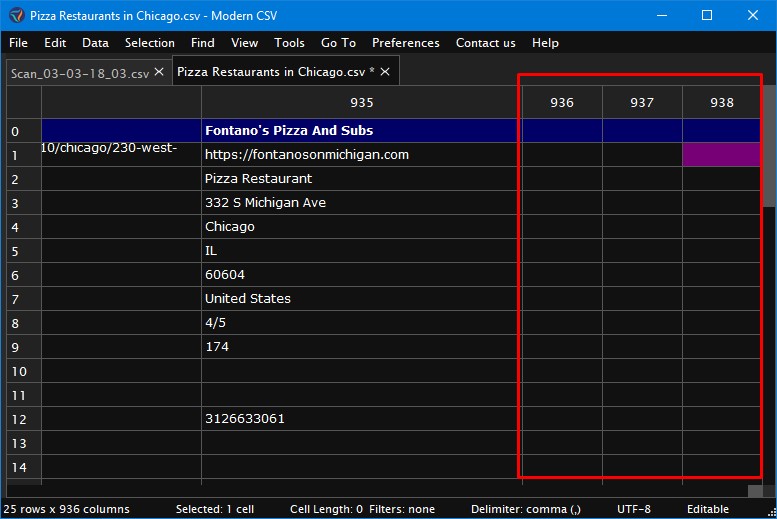This screenshot has width=777, height=519.
Task: Open the Tools menu
Action: tap(289, 43)
